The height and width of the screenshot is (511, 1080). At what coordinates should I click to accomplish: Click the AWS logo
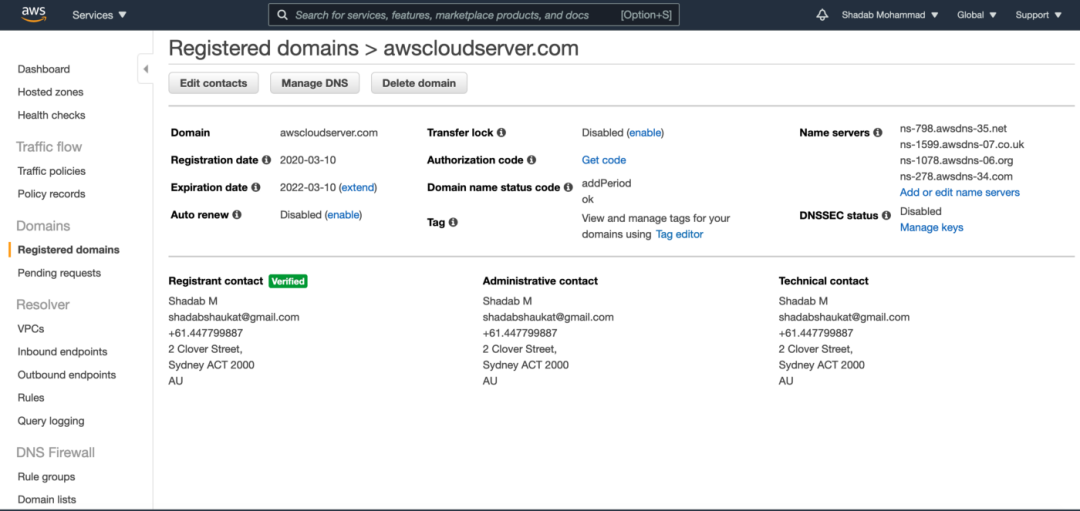click(34, 14)
